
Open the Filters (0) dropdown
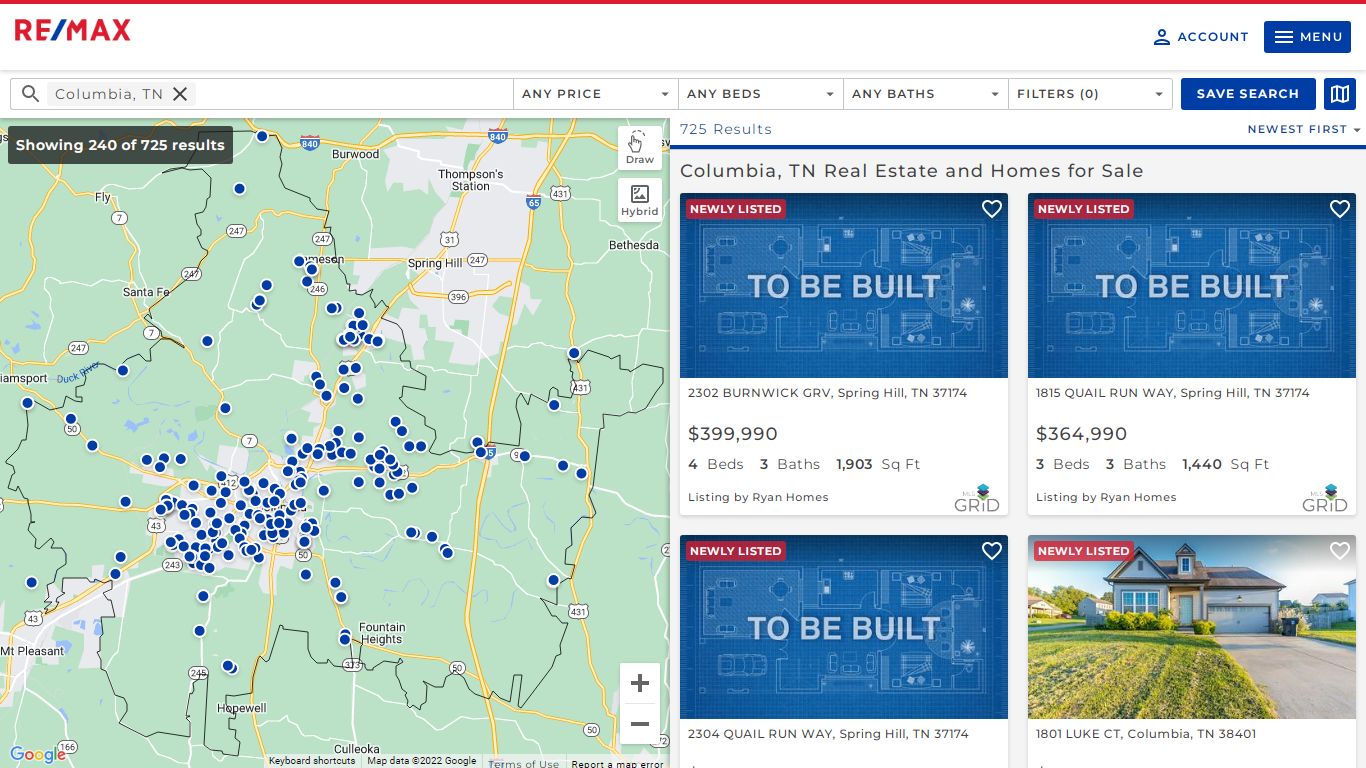tap(1090, 94)
